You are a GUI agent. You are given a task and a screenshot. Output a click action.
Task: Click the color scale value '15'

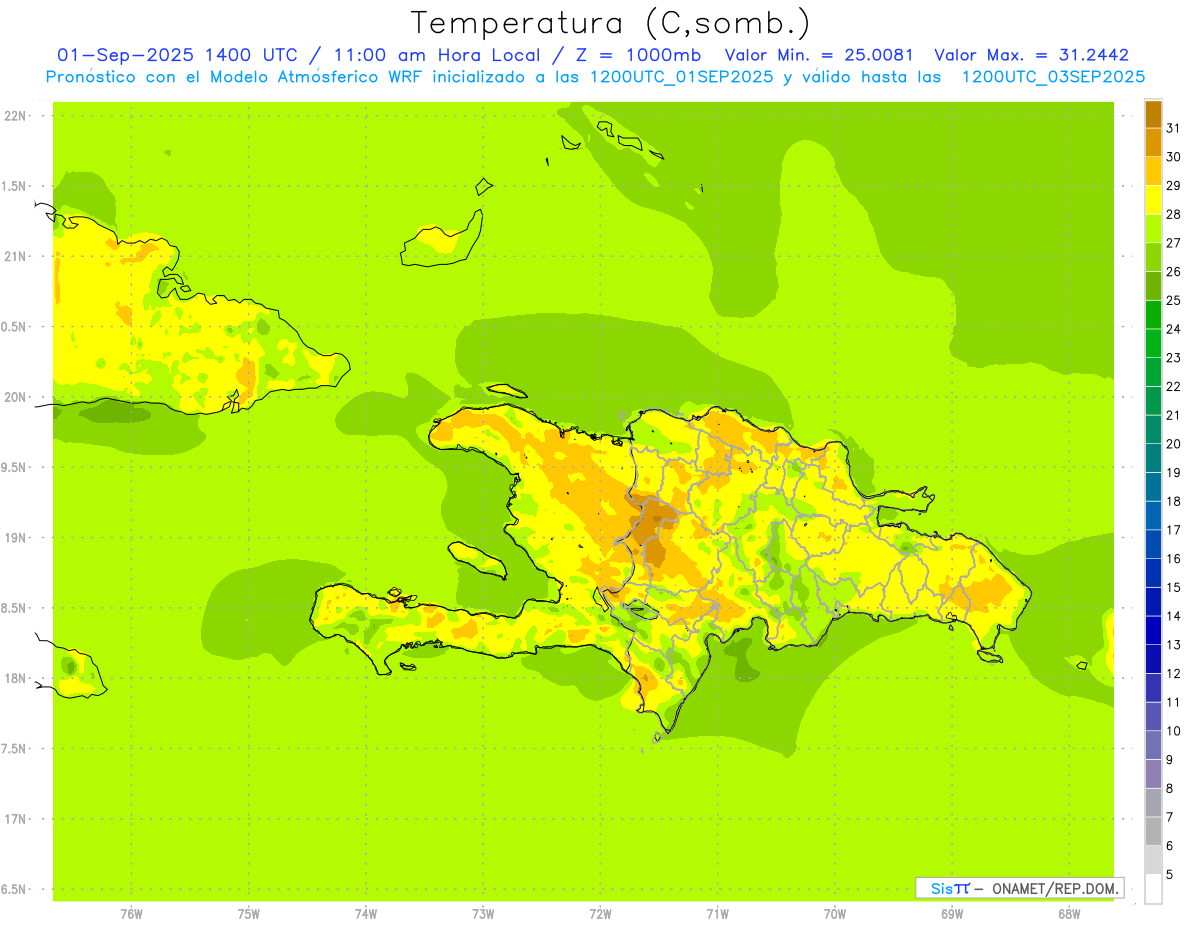tap(1173, 587)
